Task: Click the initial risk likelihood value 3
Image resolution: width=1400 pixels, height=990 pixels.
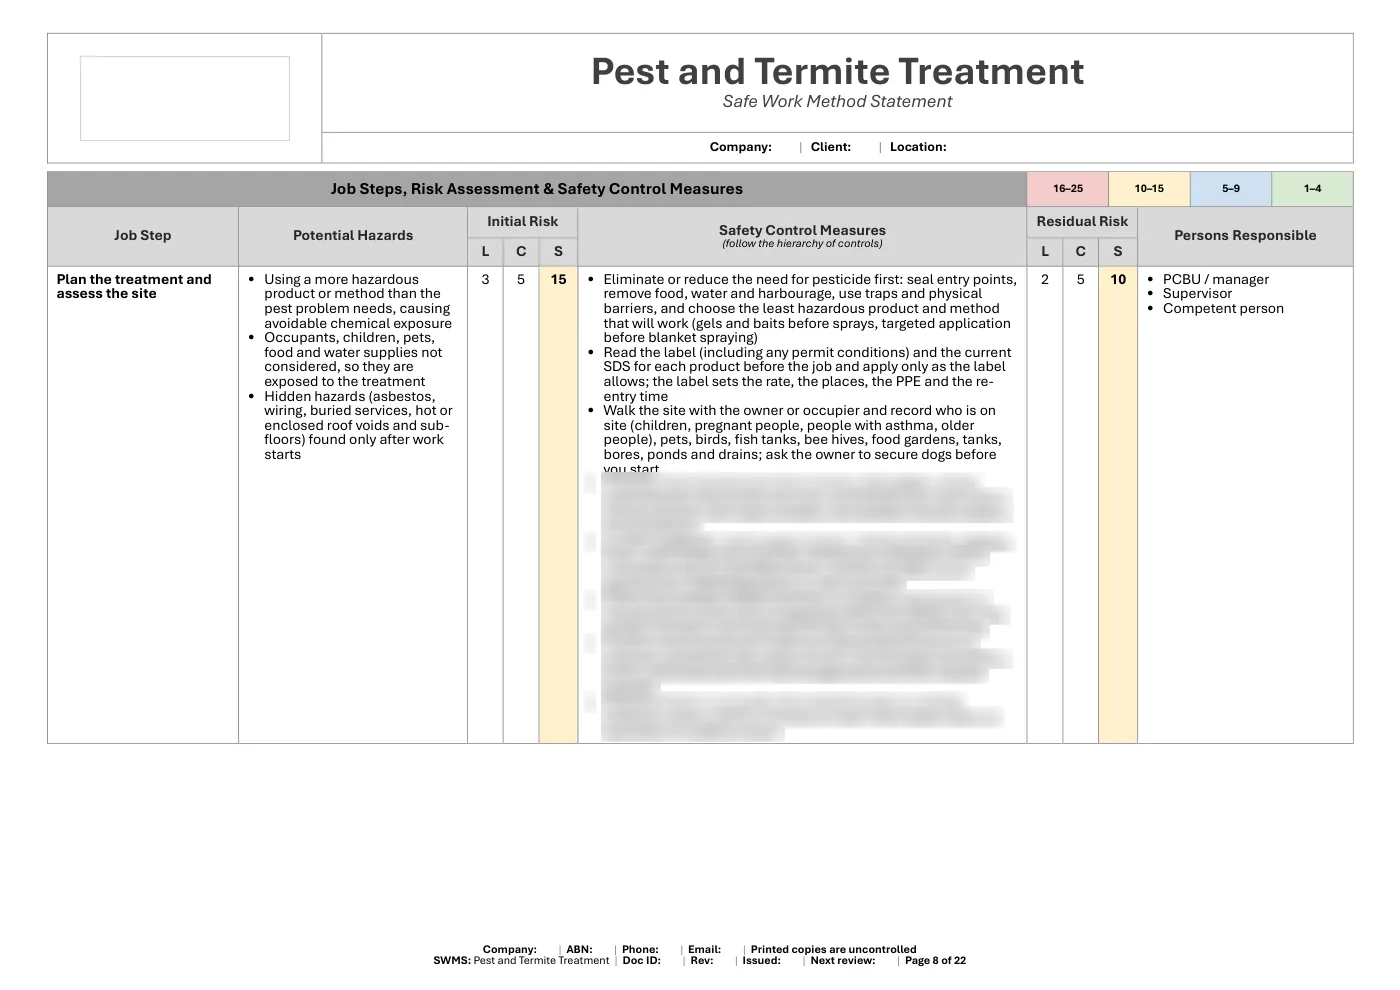Action: [486, 280]
